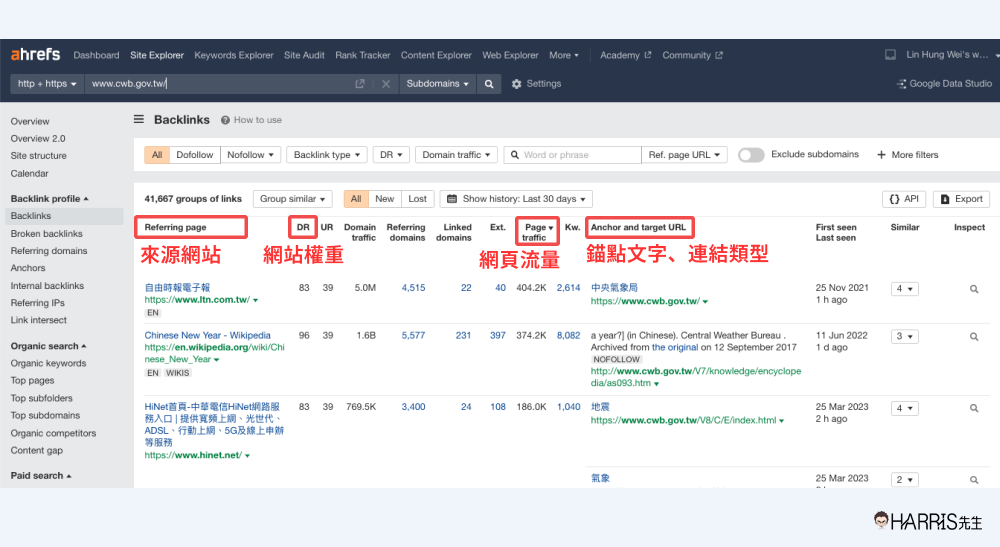Open Web Explorer
Image resolution: width=1000 pixels, height=547 pixels.
tap(510, 55)
